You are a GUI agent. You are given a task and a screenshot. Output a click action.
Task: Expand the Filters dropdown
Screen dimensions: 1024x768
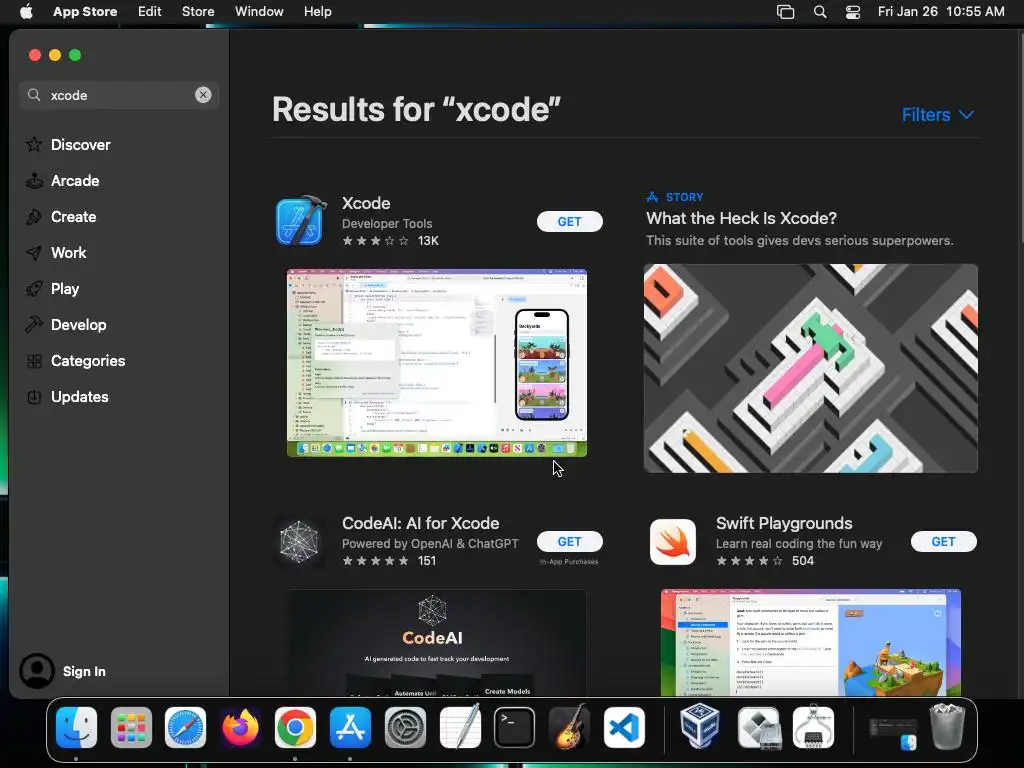938,115
